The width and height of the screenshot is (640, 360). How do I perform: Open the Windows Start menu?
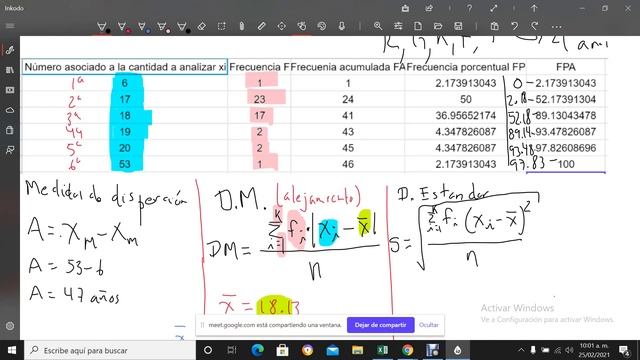pyautogui.click(x=12, y=350)
